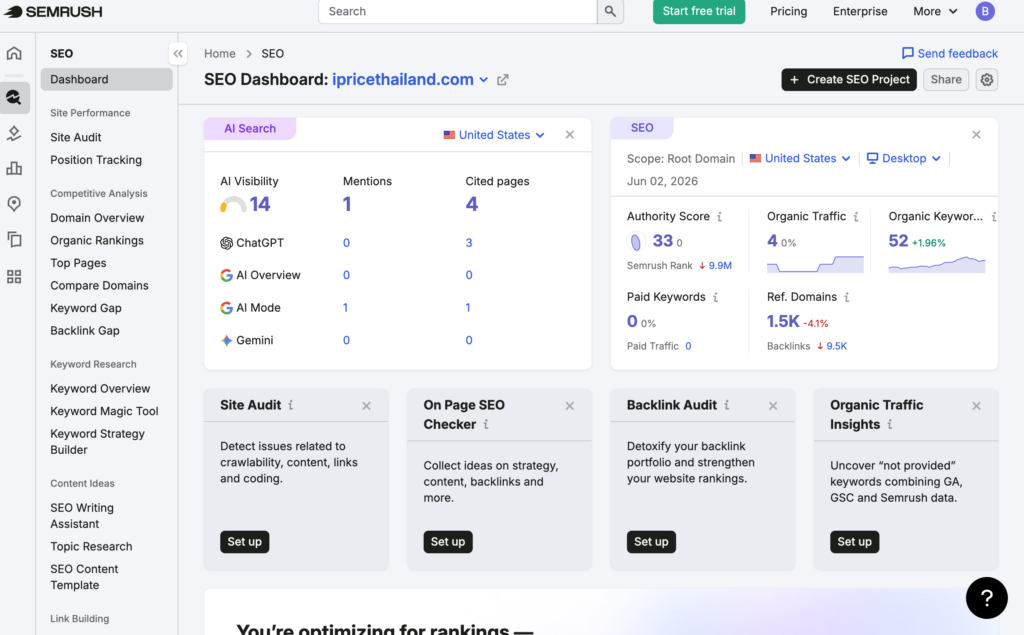Open the user avatar B menu
Viewport: 1024px width, 635px height.
click(985, 11)
